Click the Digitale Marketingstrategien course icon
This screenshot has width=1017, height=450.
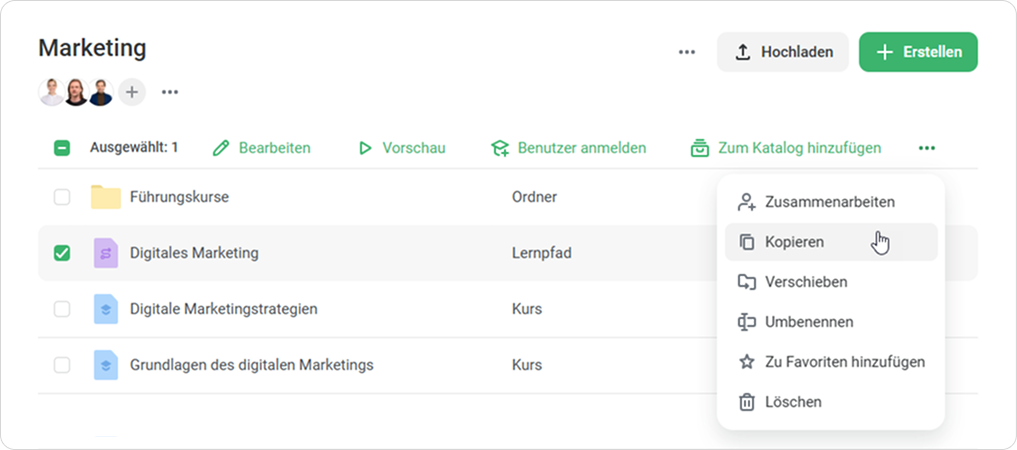pos(105,309)
